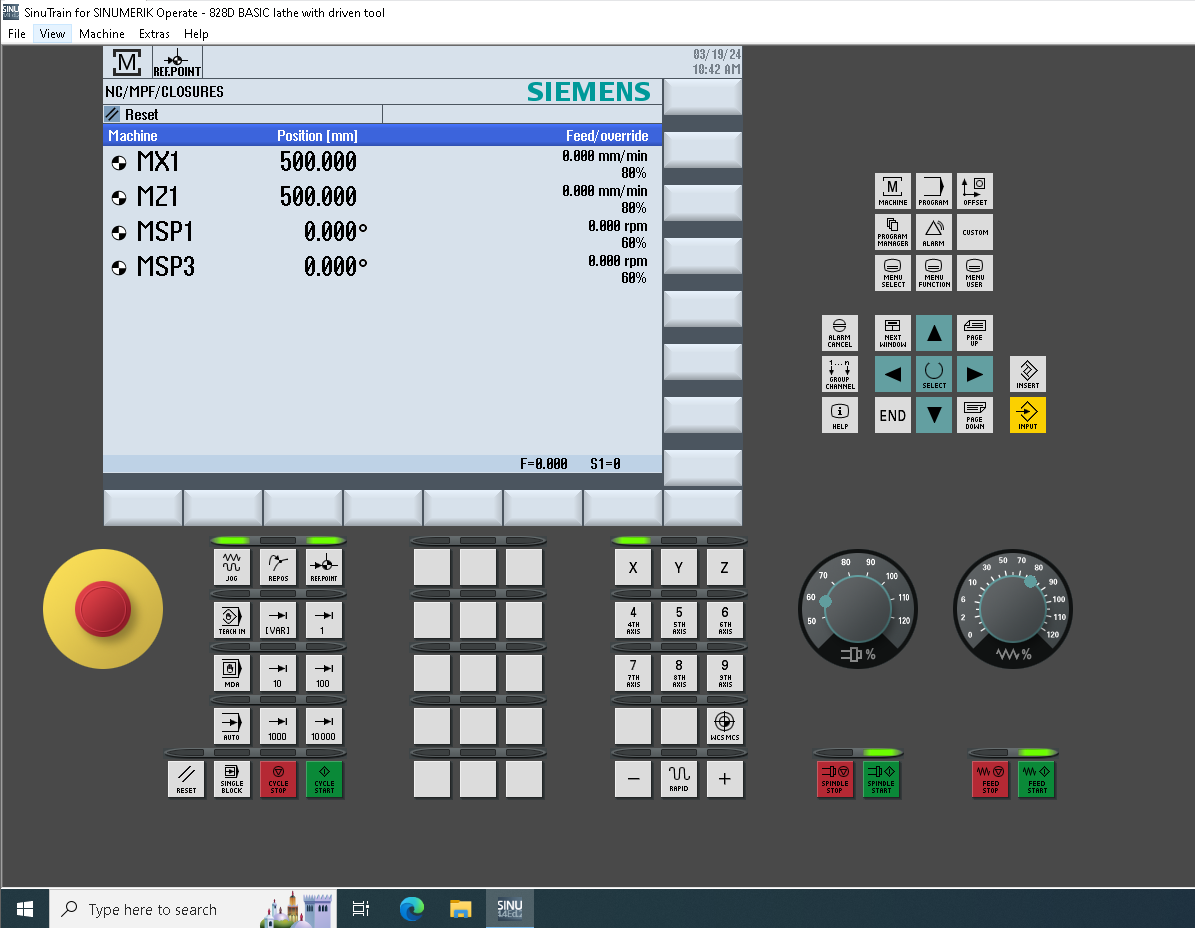Open the View menu
This screenshot has height=928, width=1195.
tap(53, 34)
